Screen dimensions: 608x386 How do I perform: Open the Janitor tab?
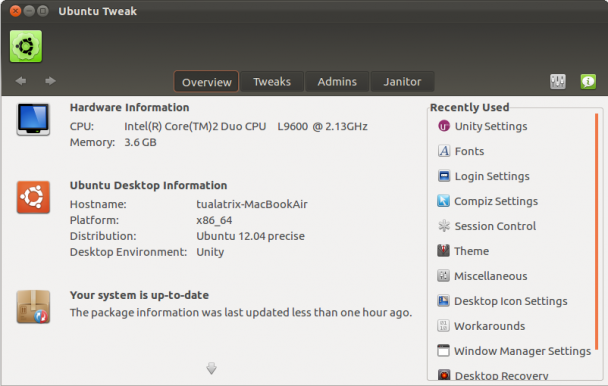[x=402, y=82]
